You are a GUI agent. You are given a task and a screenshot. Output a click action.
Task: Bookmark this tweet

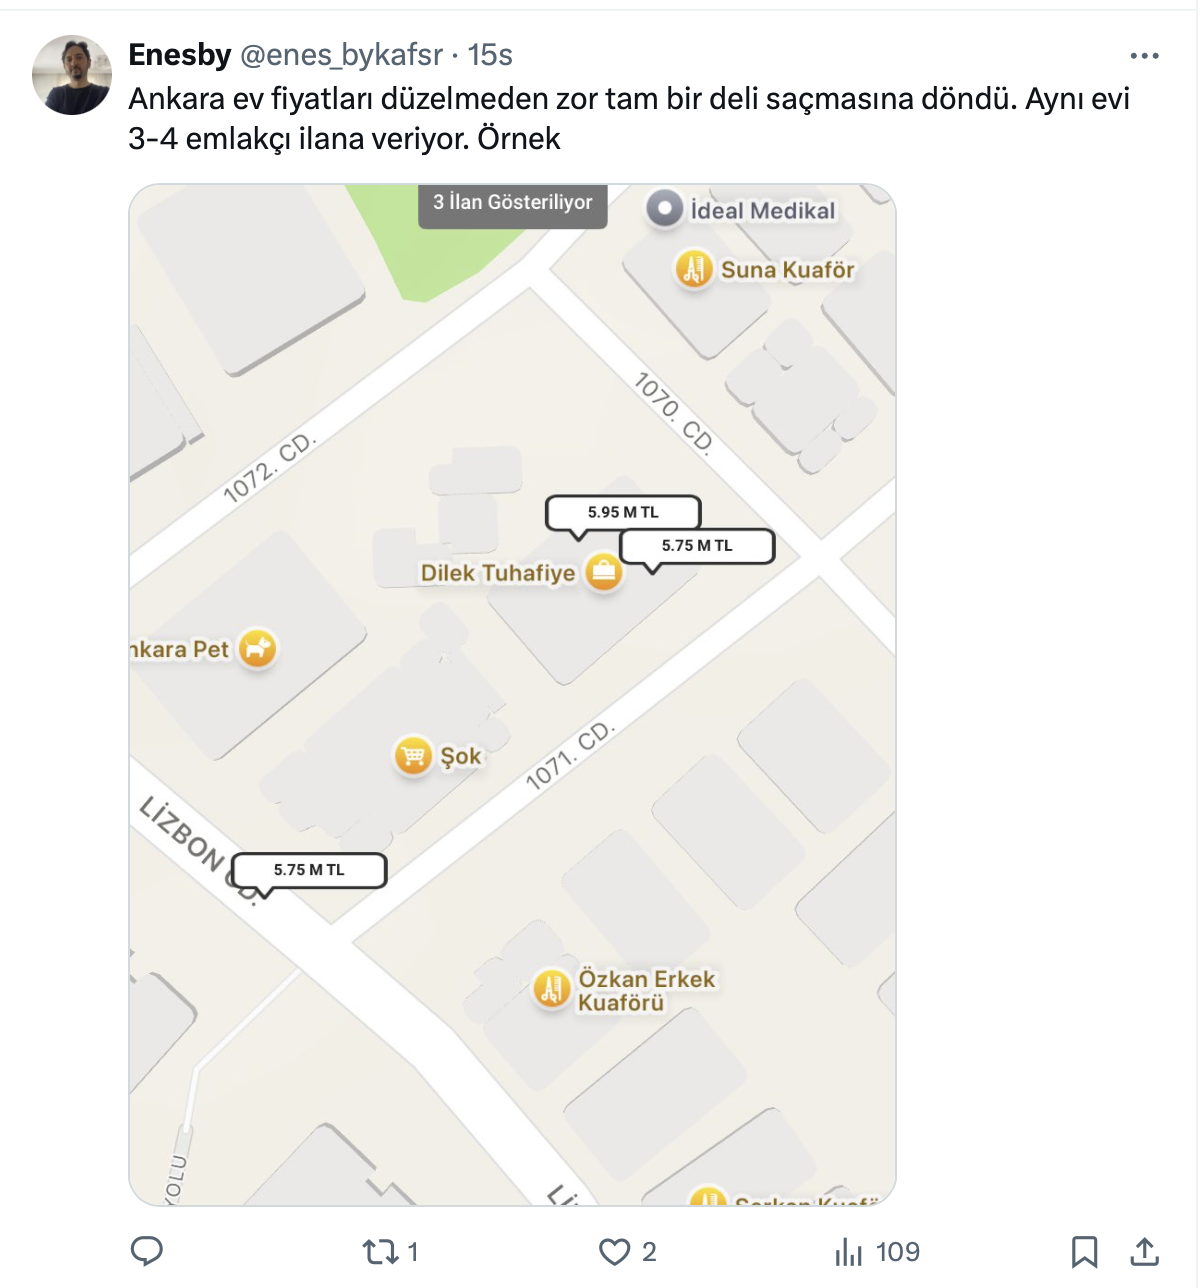[x=1084, y=1252]
